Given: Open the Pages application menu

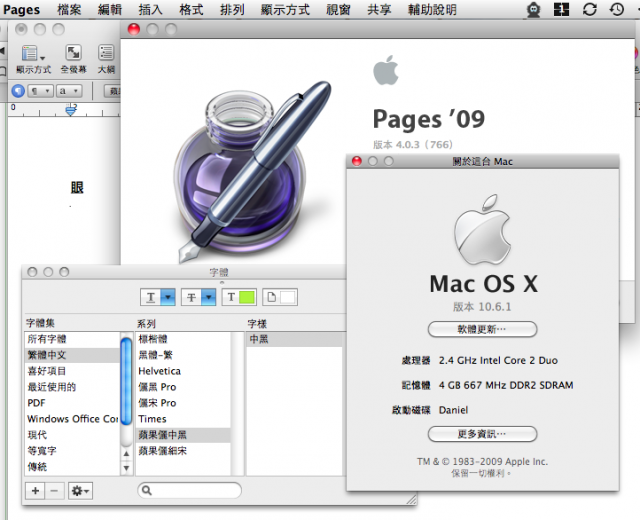Looking at the screenshot, I should 22,9.
